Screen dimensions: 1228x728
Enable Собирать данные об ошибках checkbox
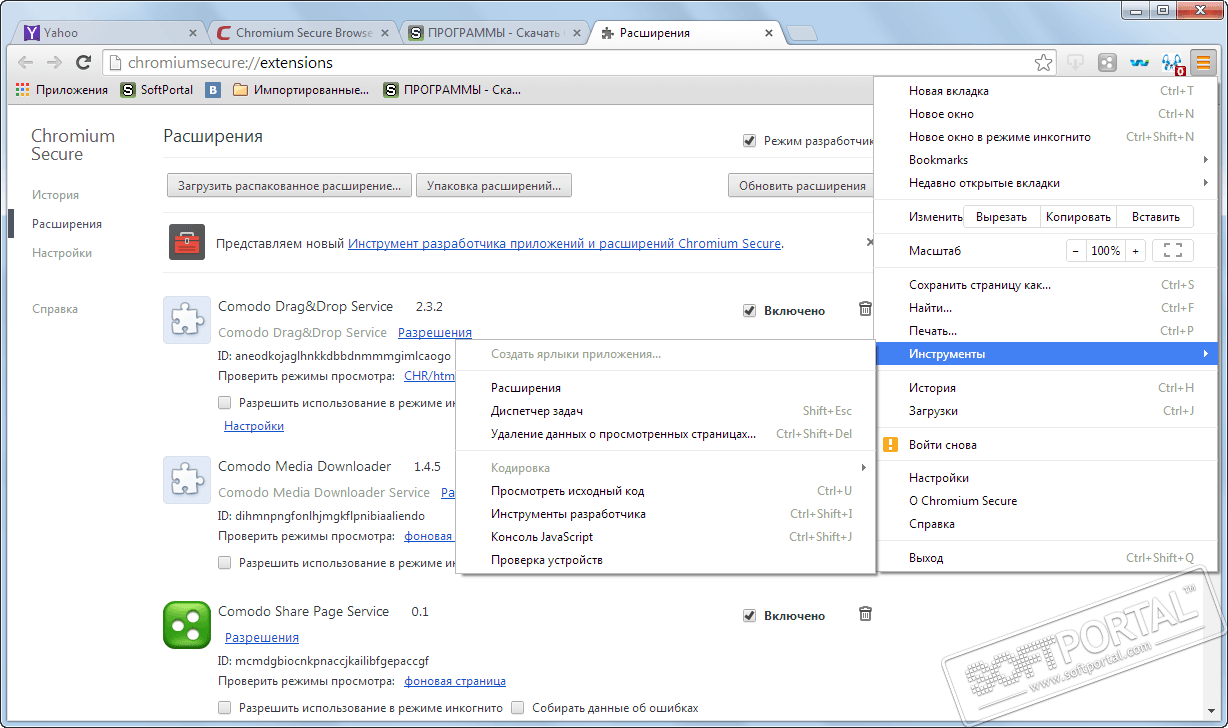click(x=518, y=708)
